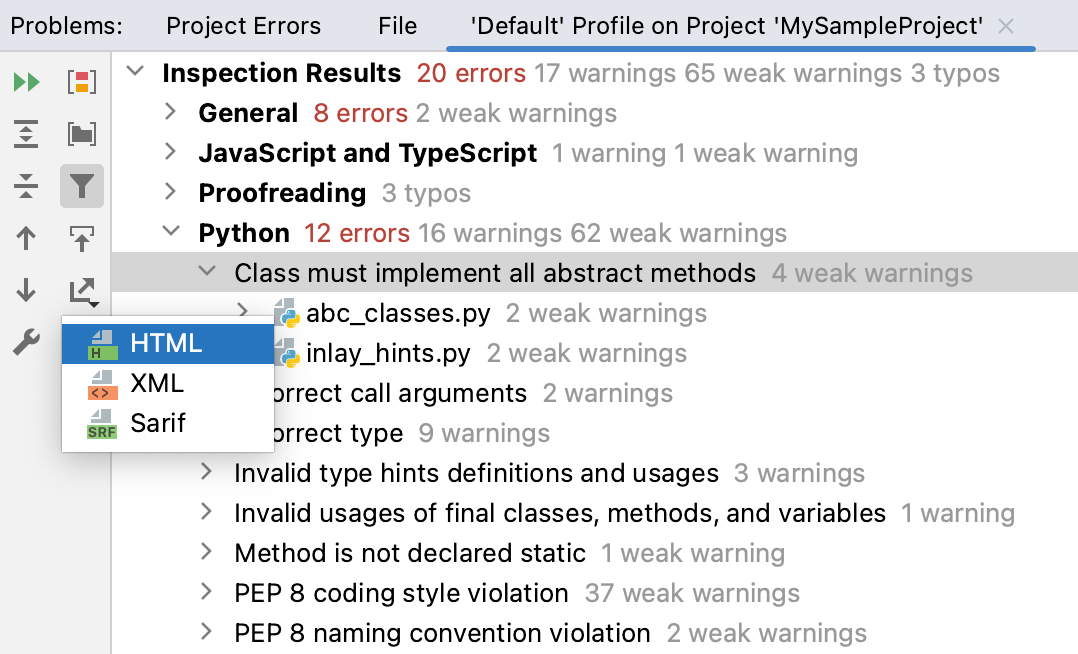Open the export results icon
The image size is (1078, 654).
(x=82, y=290)
